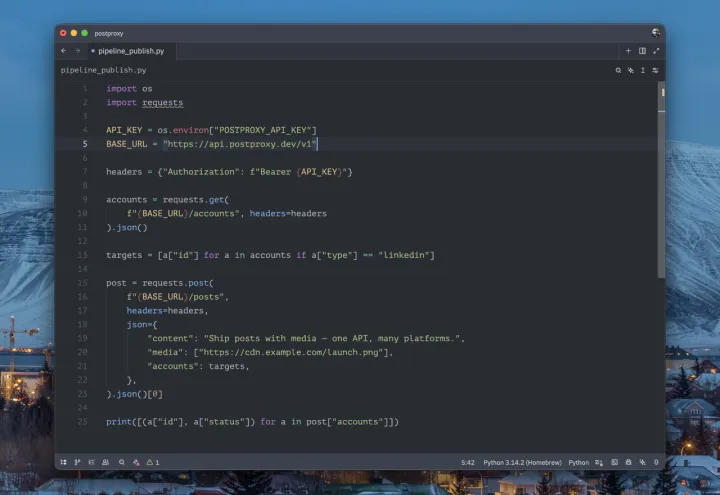720x495 pixels.
Task: Click the "linkedin" string
Action: [404, 255]
